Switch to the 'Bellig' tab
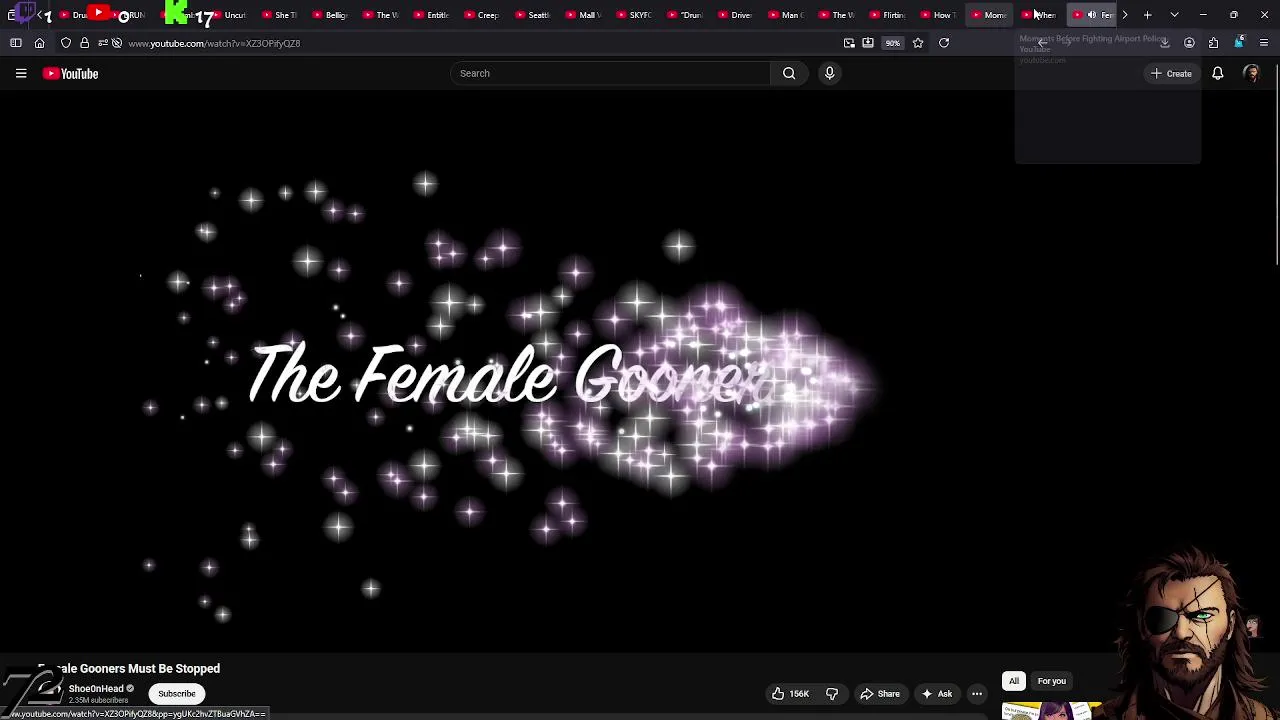Viewport: 1280px width, 720px height. (x=332, y=15)
